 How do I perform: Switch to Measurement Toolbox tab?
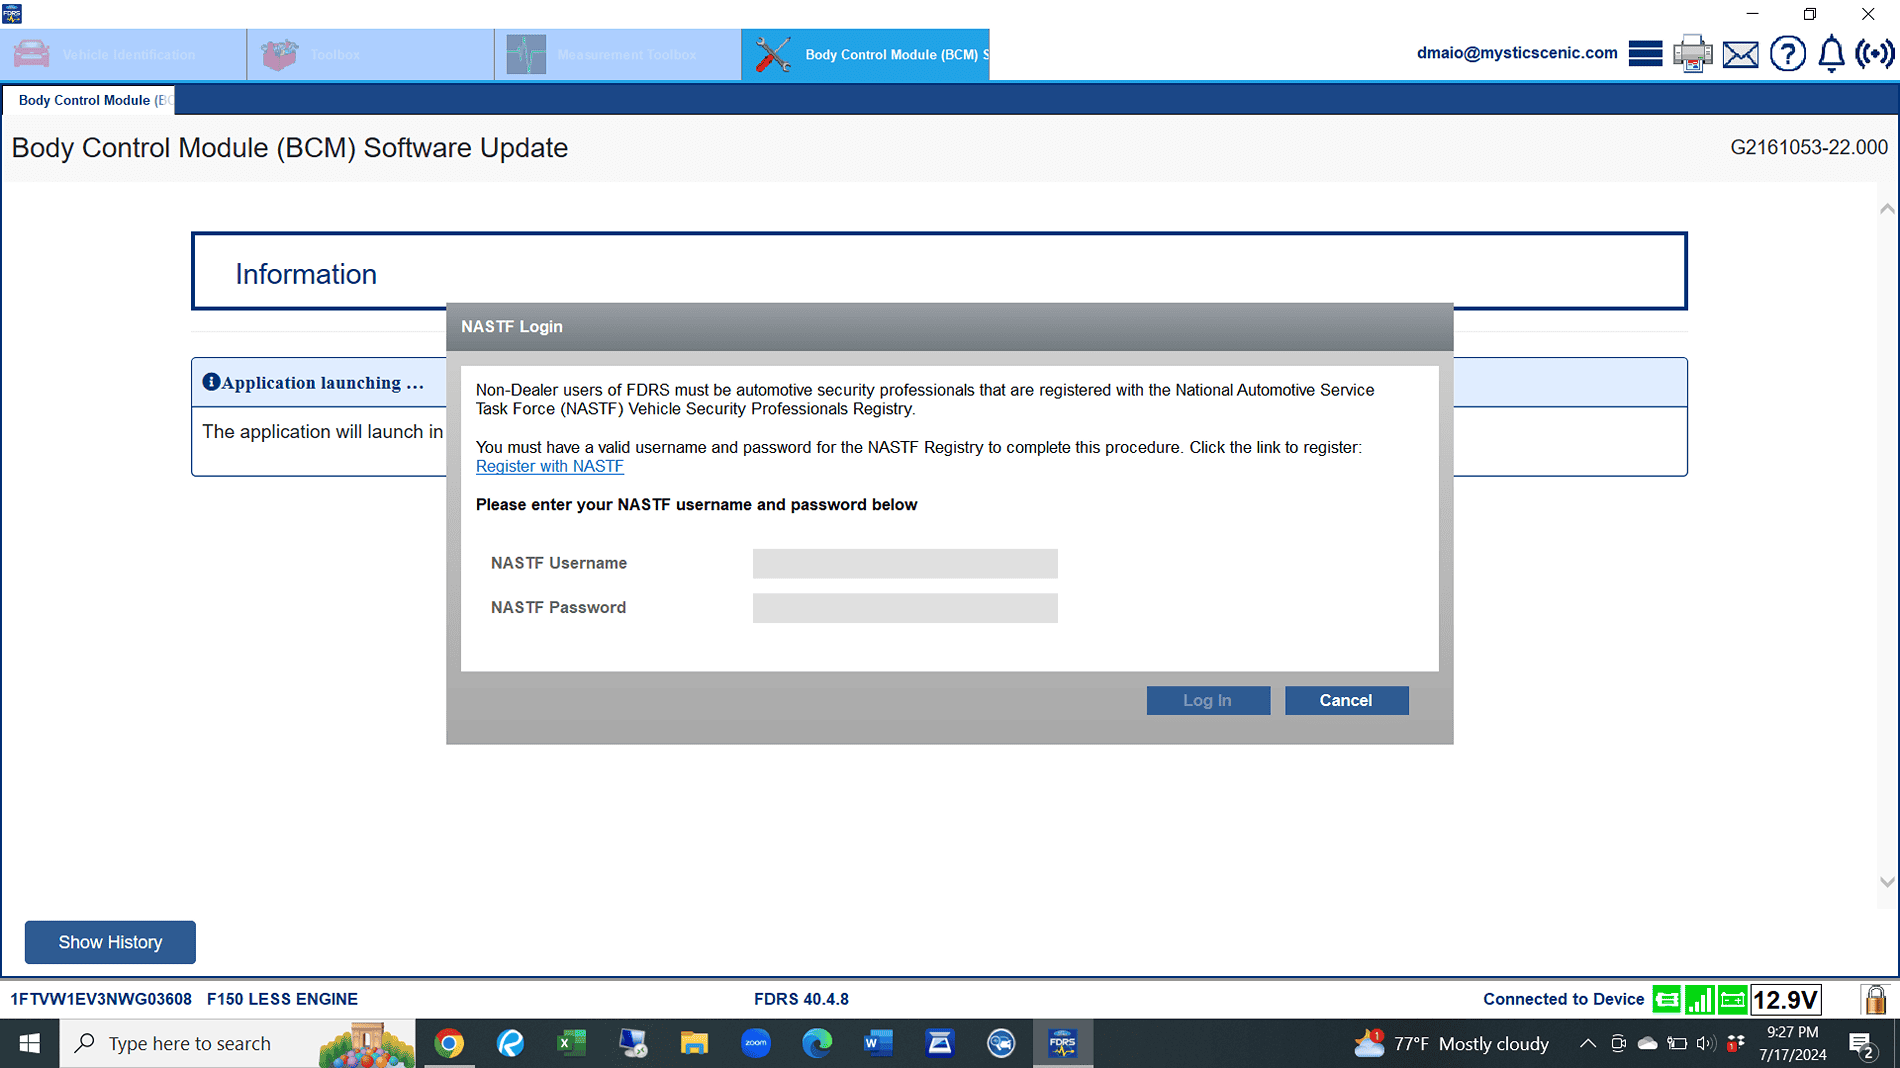(617, 54)
